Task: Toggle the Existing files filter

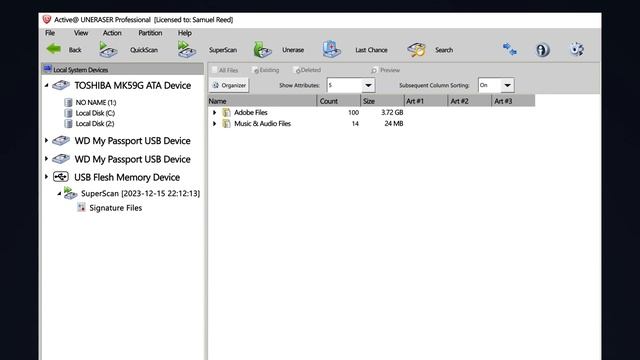Action: (x=255, y=70)
